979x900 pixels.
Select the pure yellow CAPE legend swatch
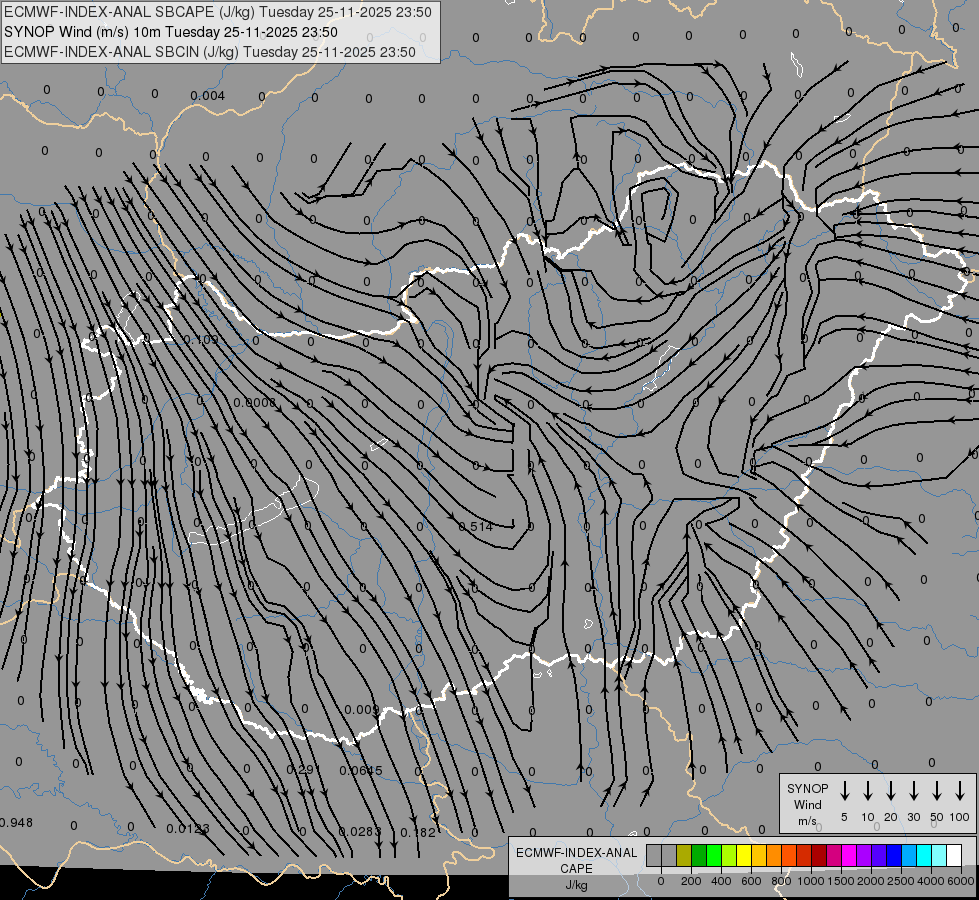744,855
